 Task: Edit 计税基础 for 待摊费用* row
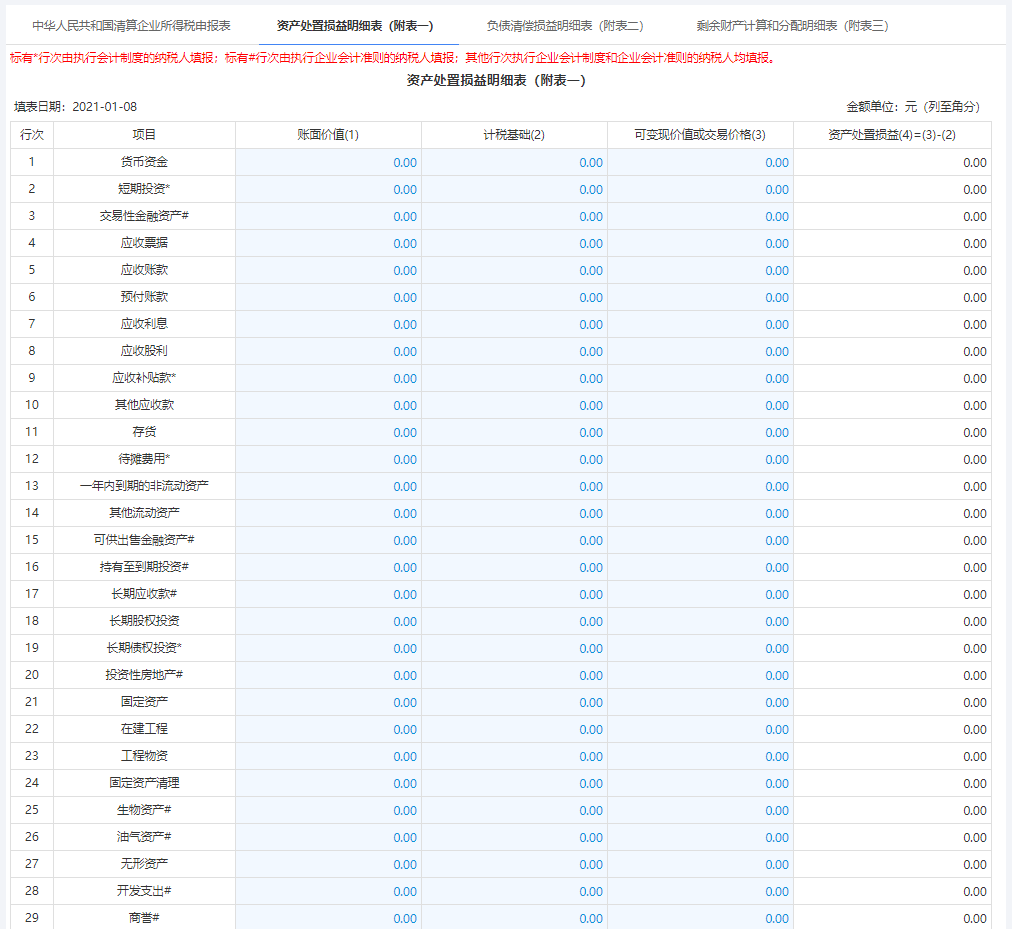(514, 460)
